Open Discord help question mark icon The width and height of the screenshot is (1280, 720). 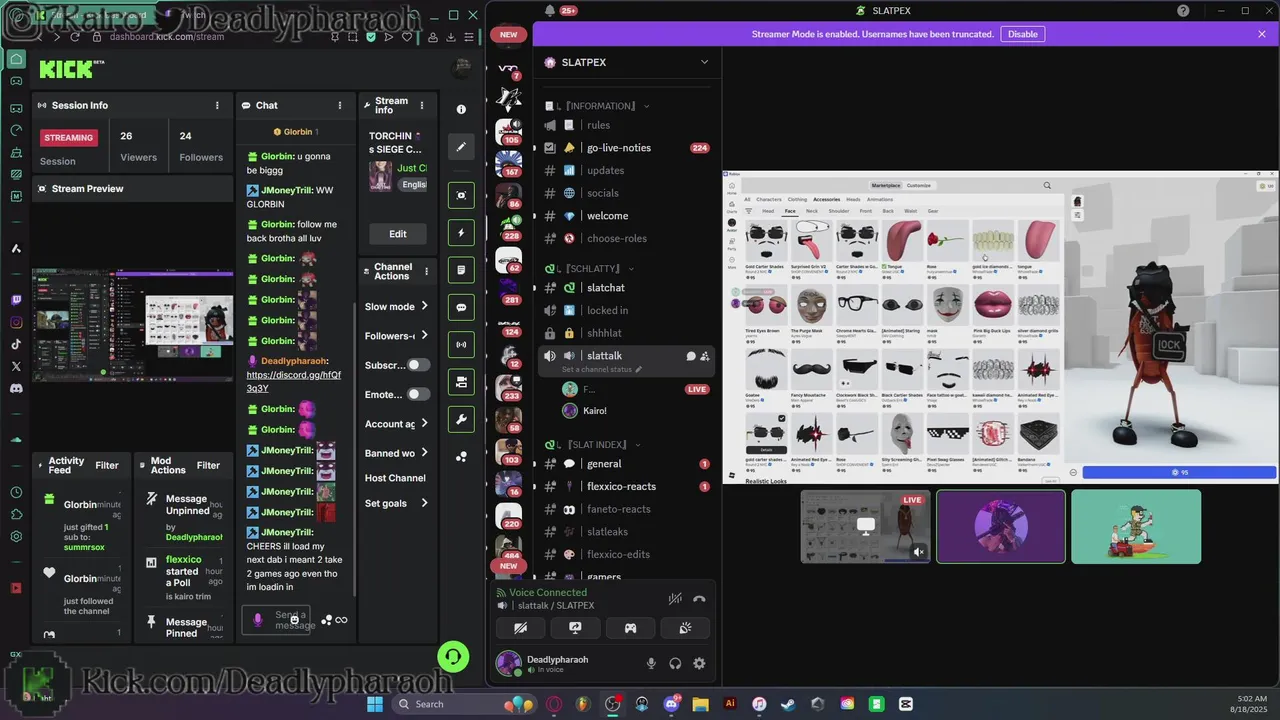point(1183,11)
